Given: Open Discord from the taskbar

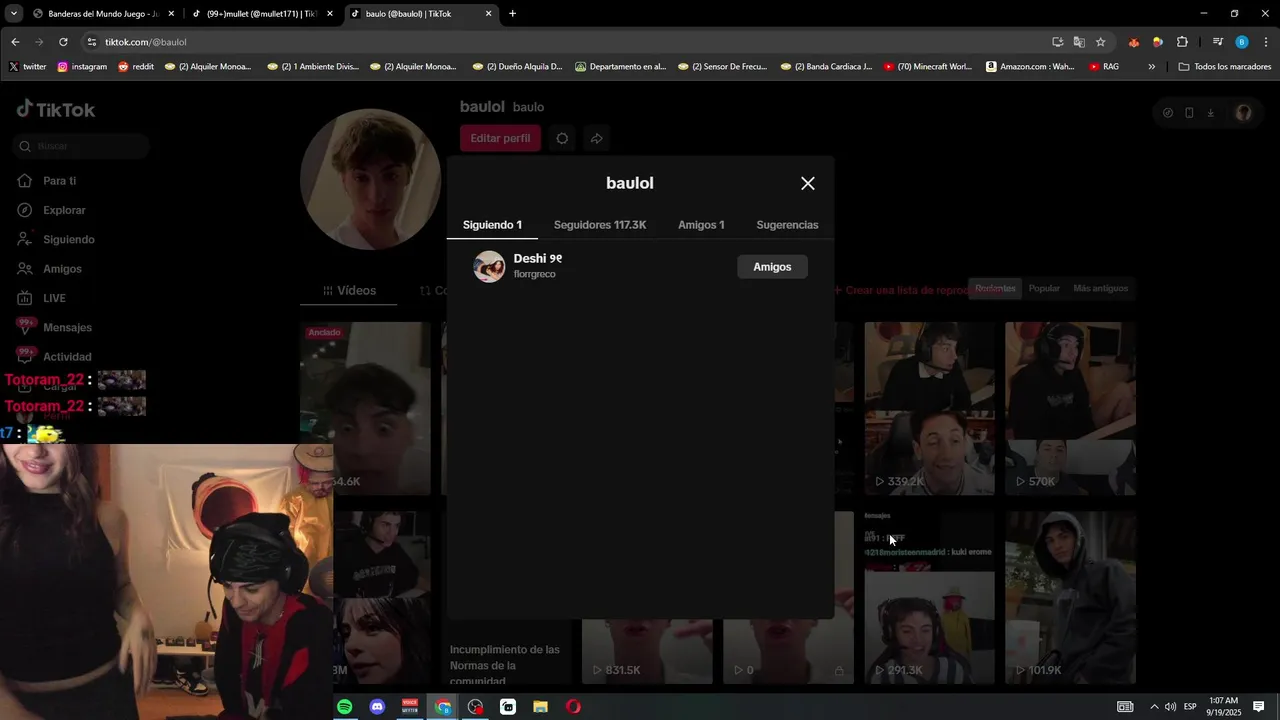Looking at the screenshot, I should click(x=377, y=707).
